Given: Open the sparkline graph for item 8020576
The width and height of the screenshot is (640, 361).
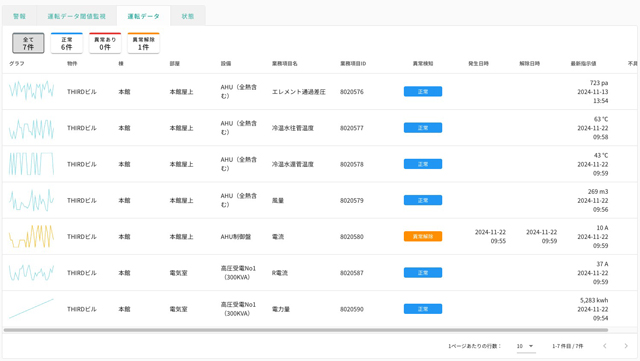Looking at the screenshot, I should [31, 90].
